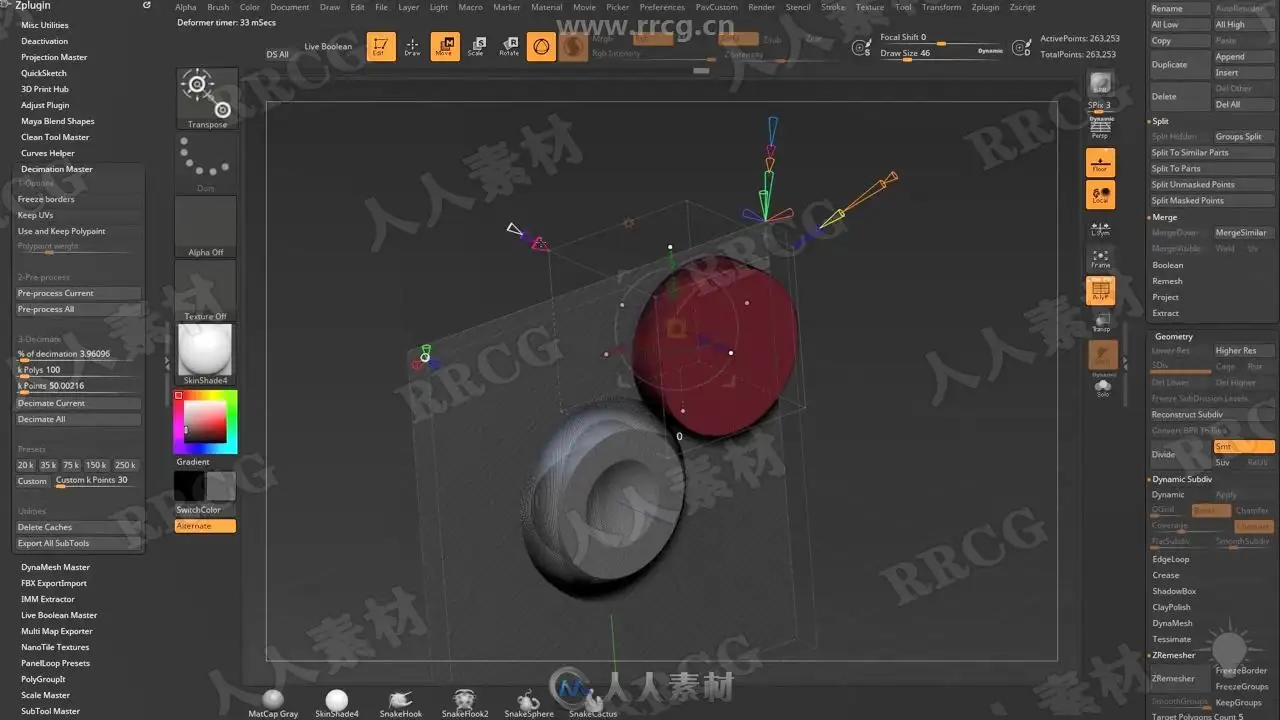Open the Brush menu

coord(218,7)
